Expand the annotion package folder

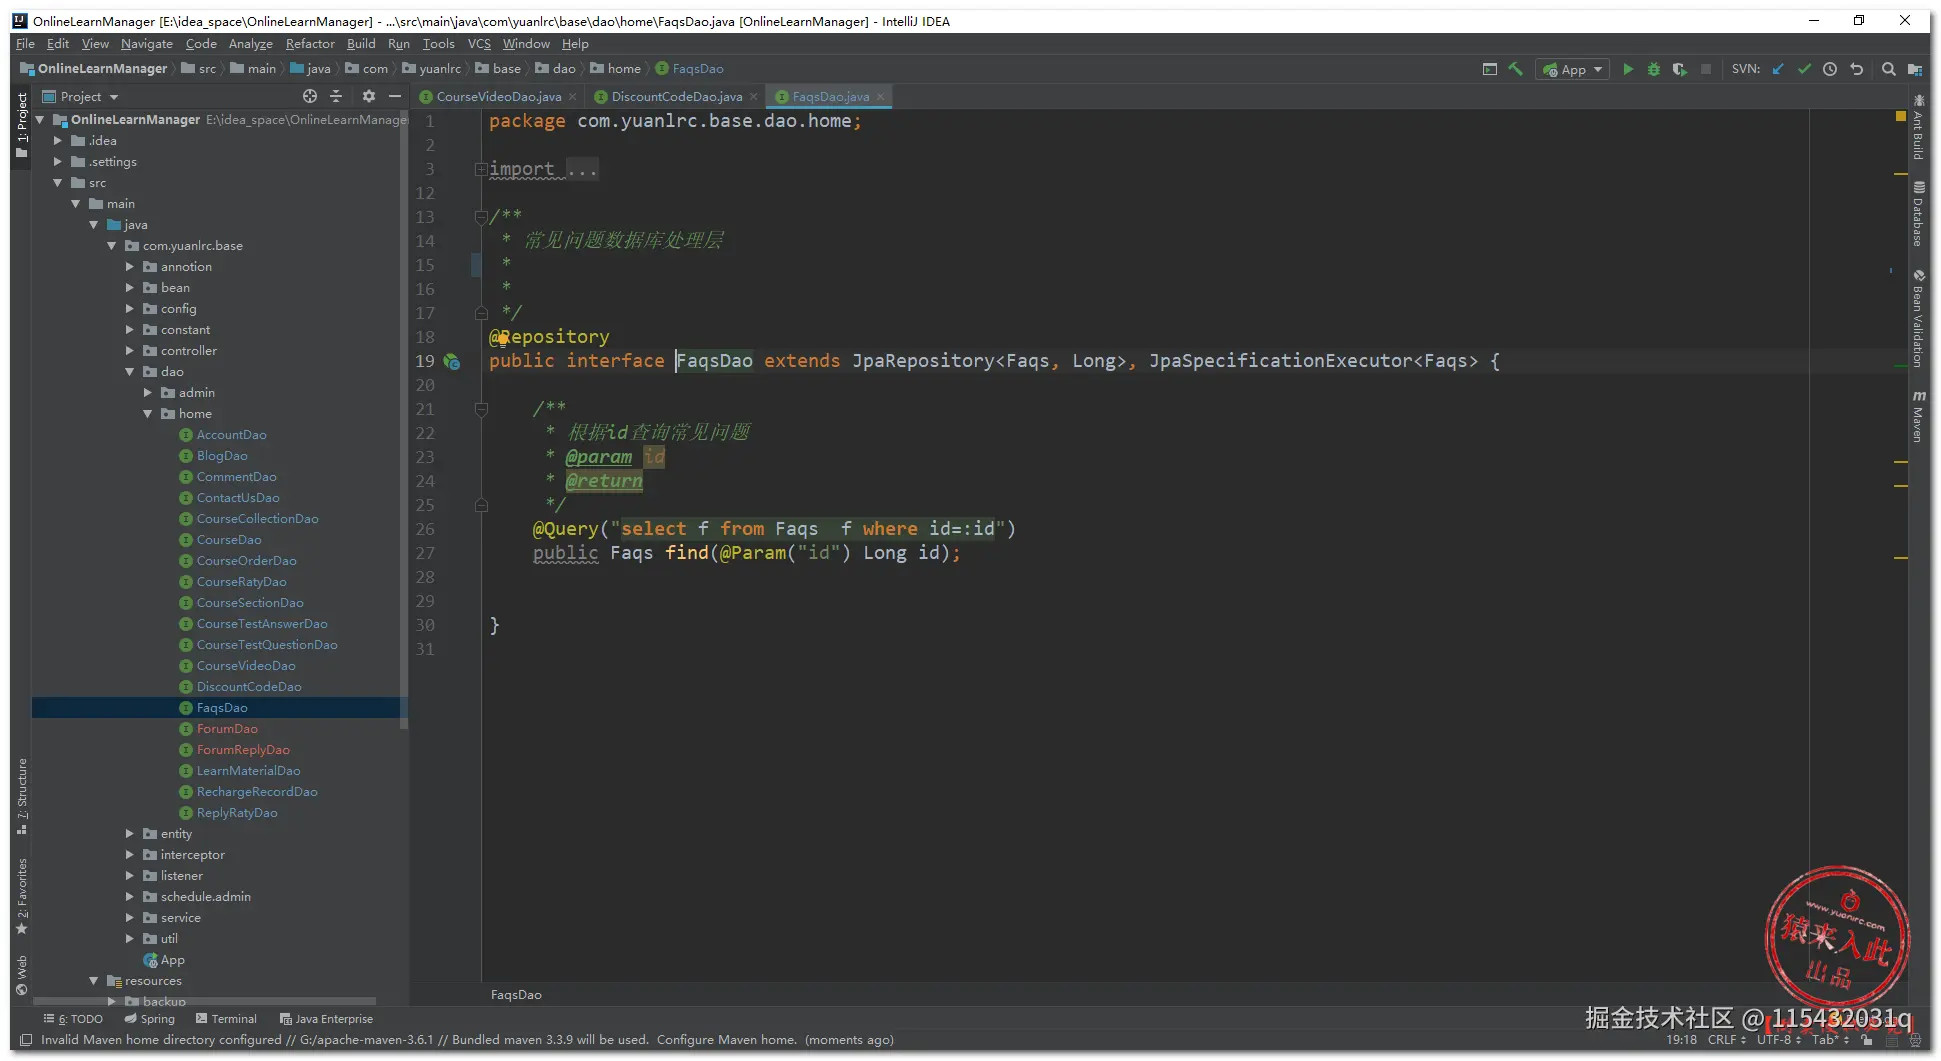[x=130, y=267]
